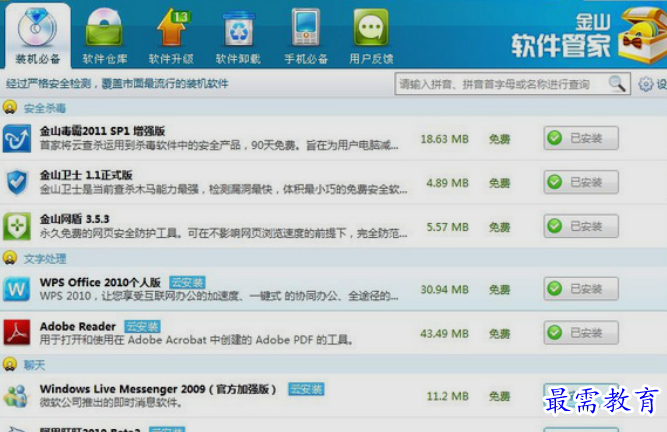Click the Adobe Reader icon
The image size is (667, 432).
[x=17, y=333]
